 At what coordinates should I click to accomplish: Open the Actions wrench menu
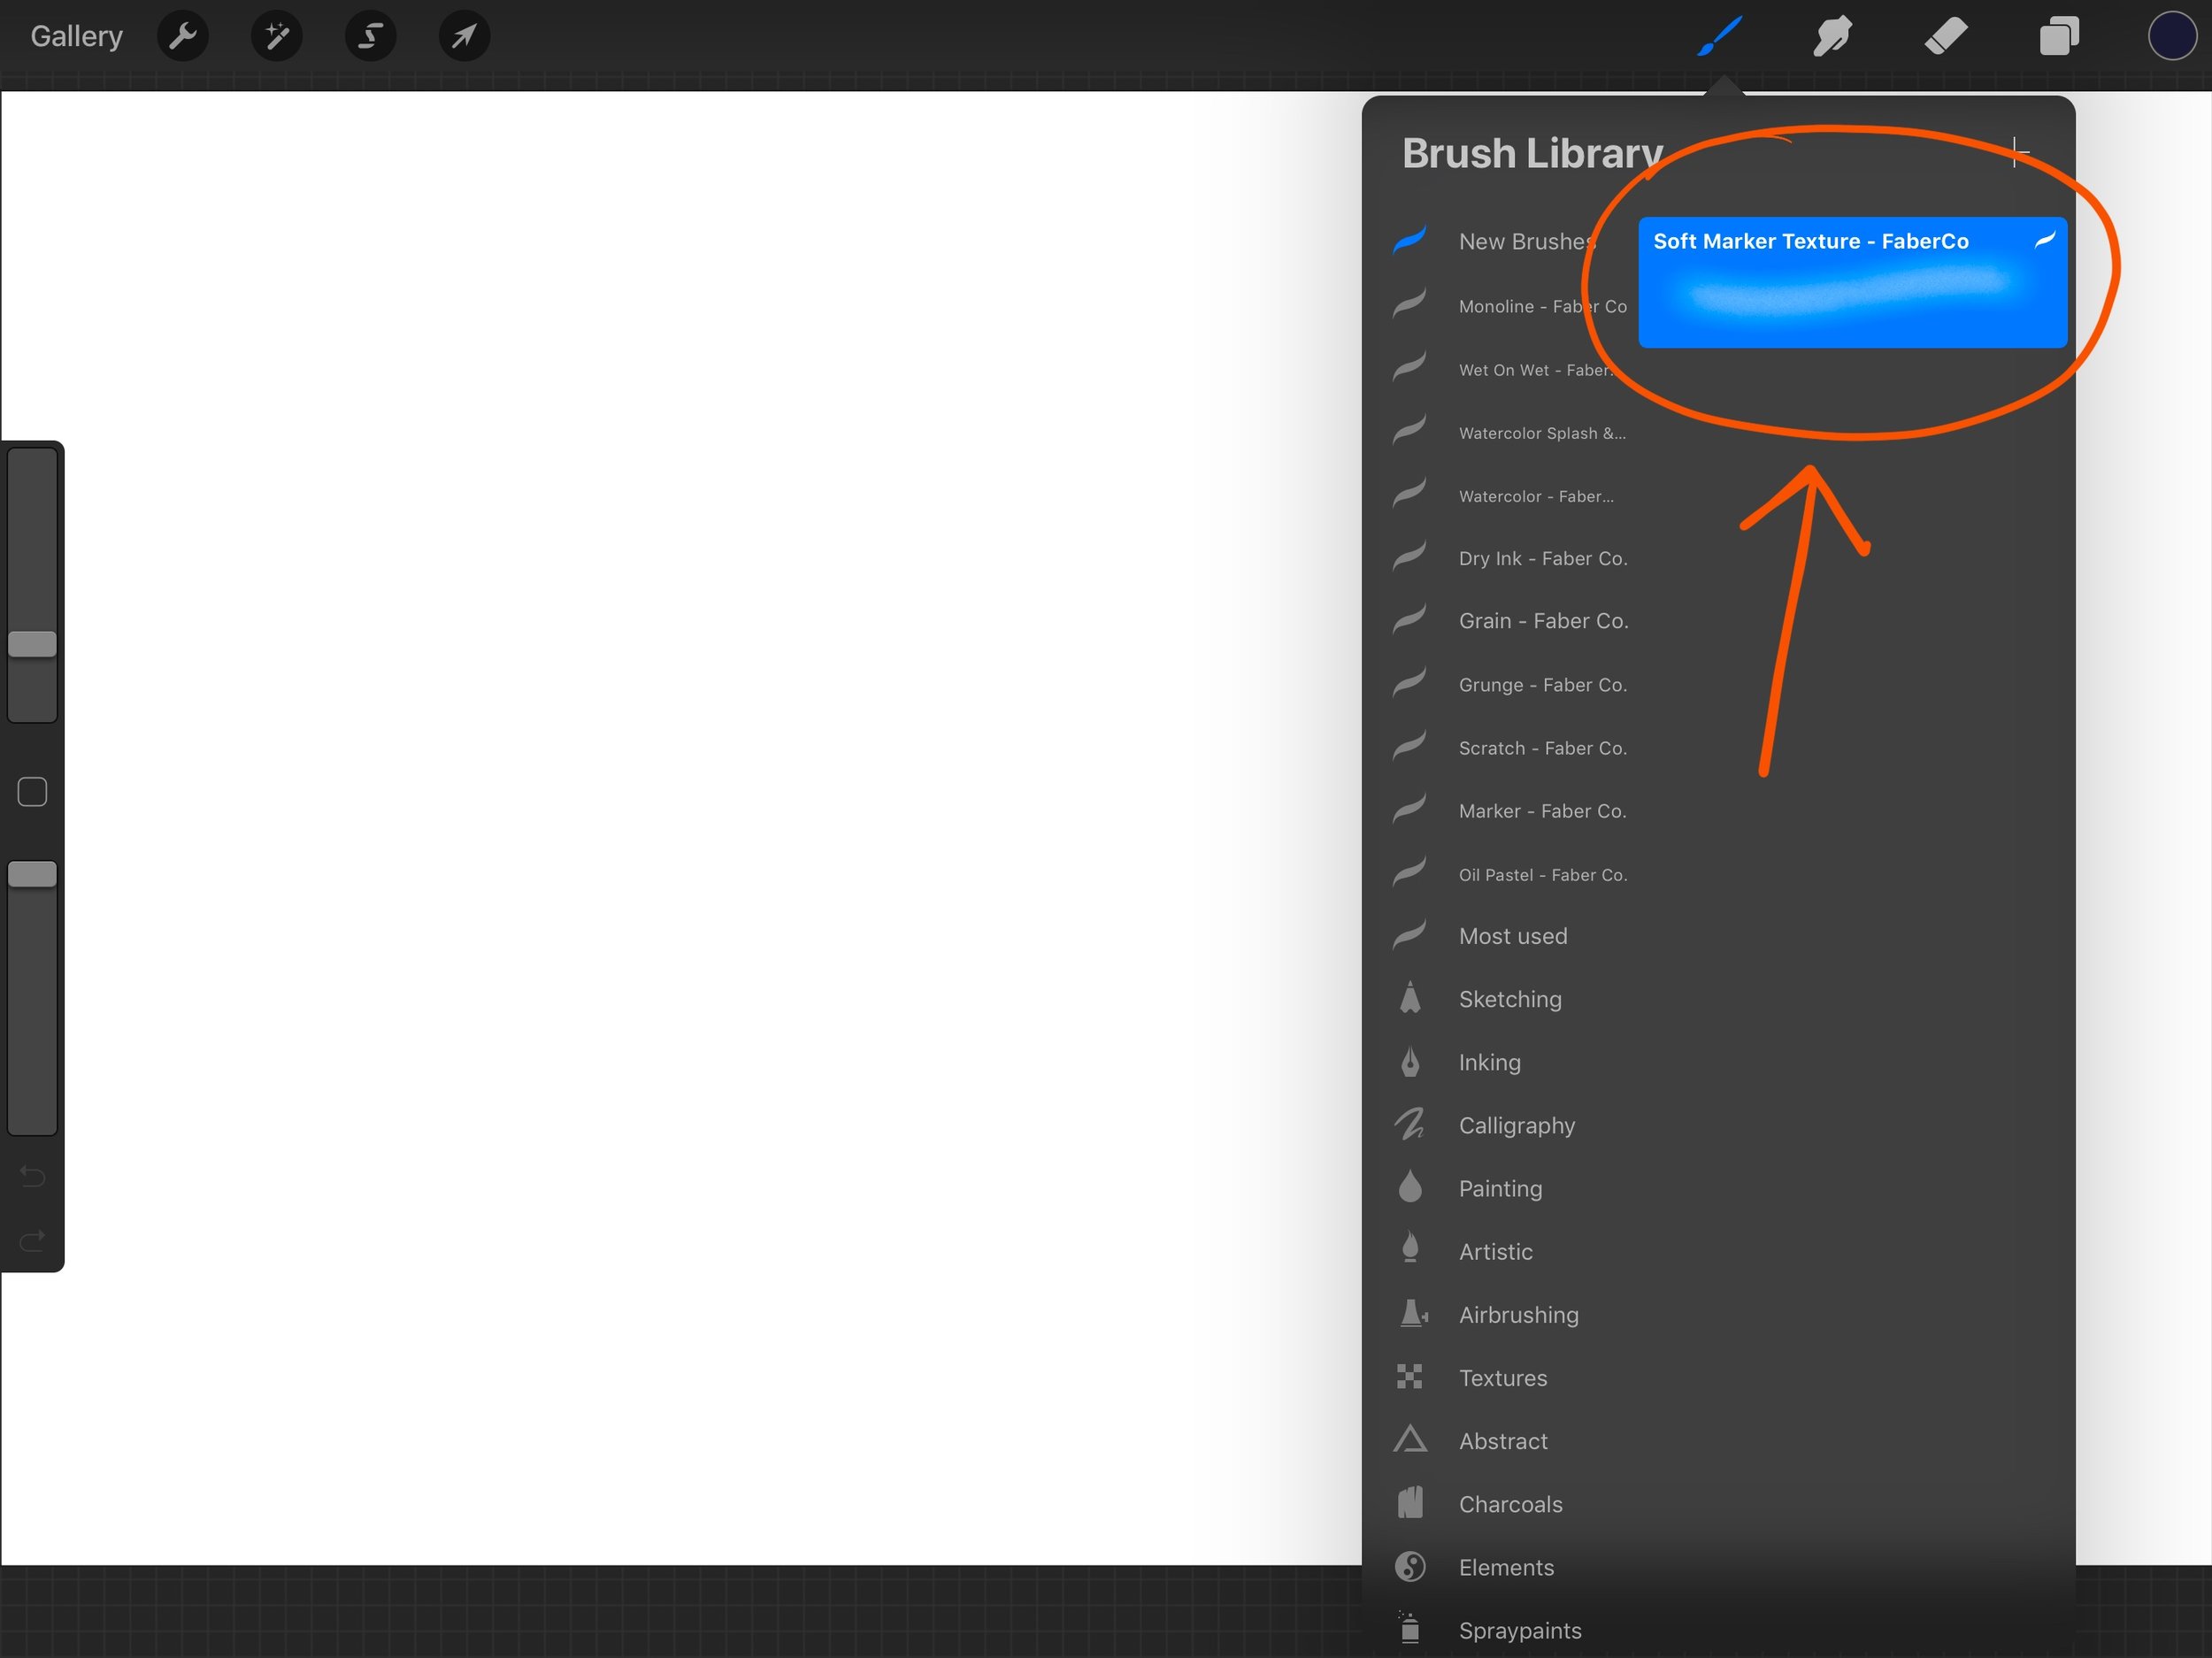point(183,37)
